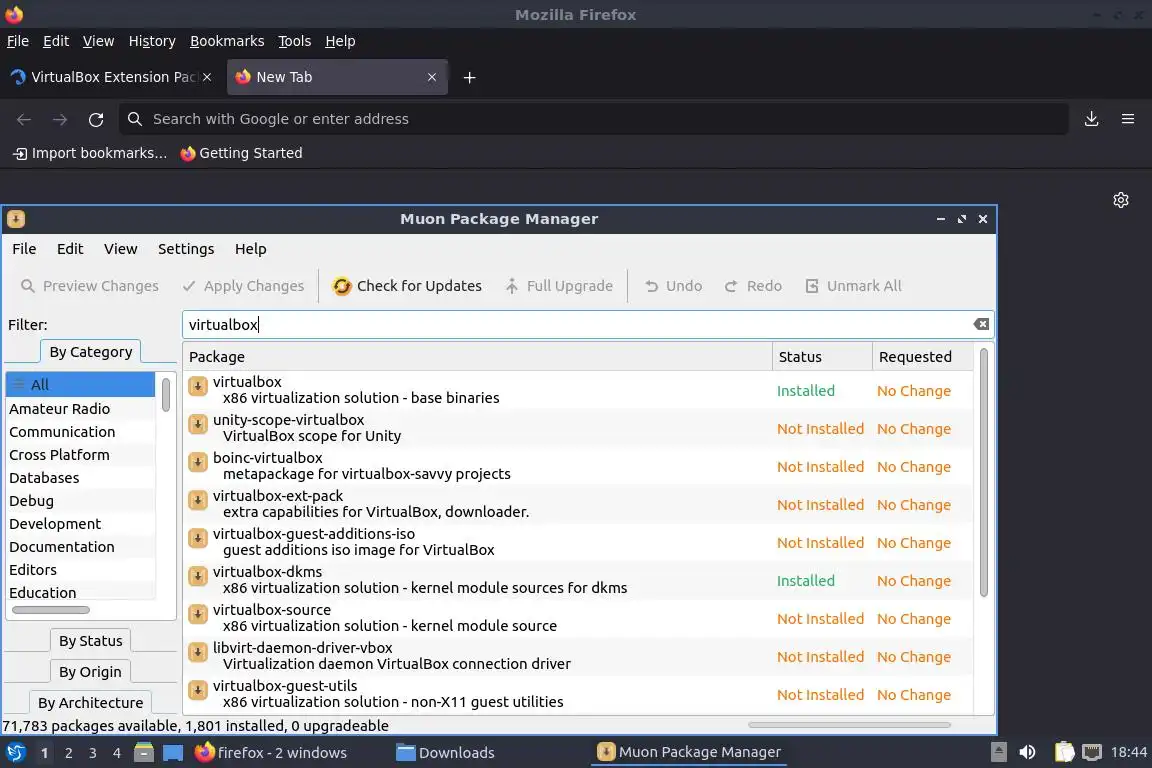1152x768 pixels.
Task: Clear the filter text with the erase icon
Action: (x=981, y=324)
